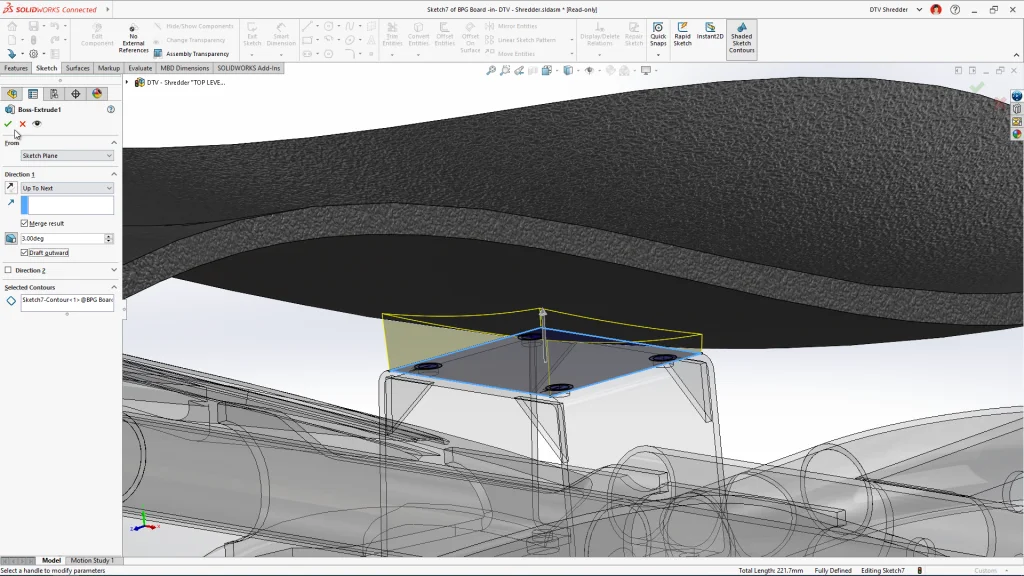The height and width of the screenshot is (576, 1024).
Task: Open the Evaluate ribbon tab
Action: click(140, 68)
